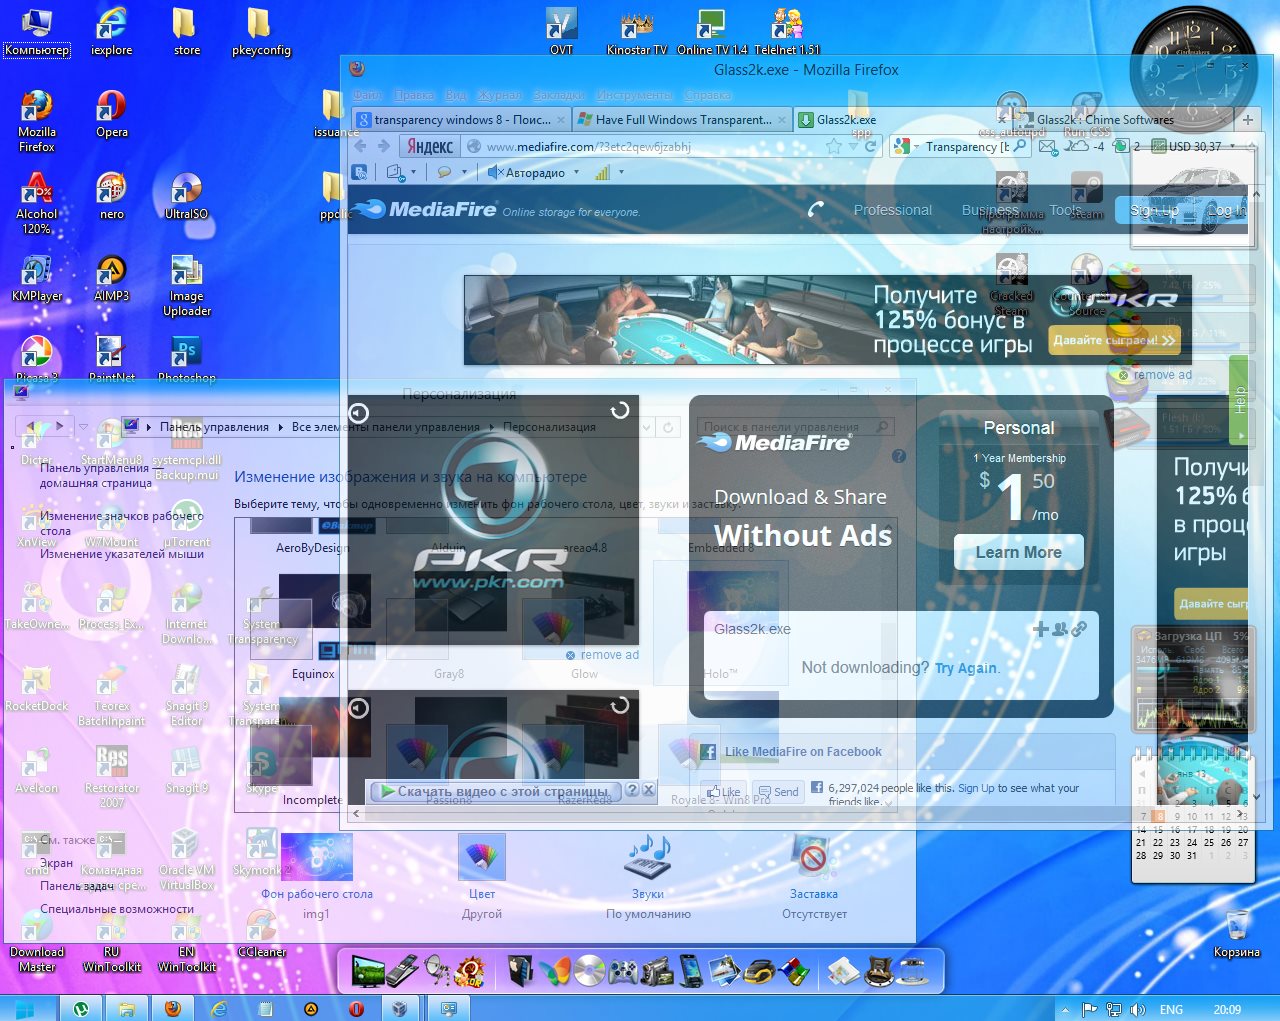This screenshot has height=1021, width=1280.
Task: Launch KMPlayer from the desktop
Action: point(37,278)
